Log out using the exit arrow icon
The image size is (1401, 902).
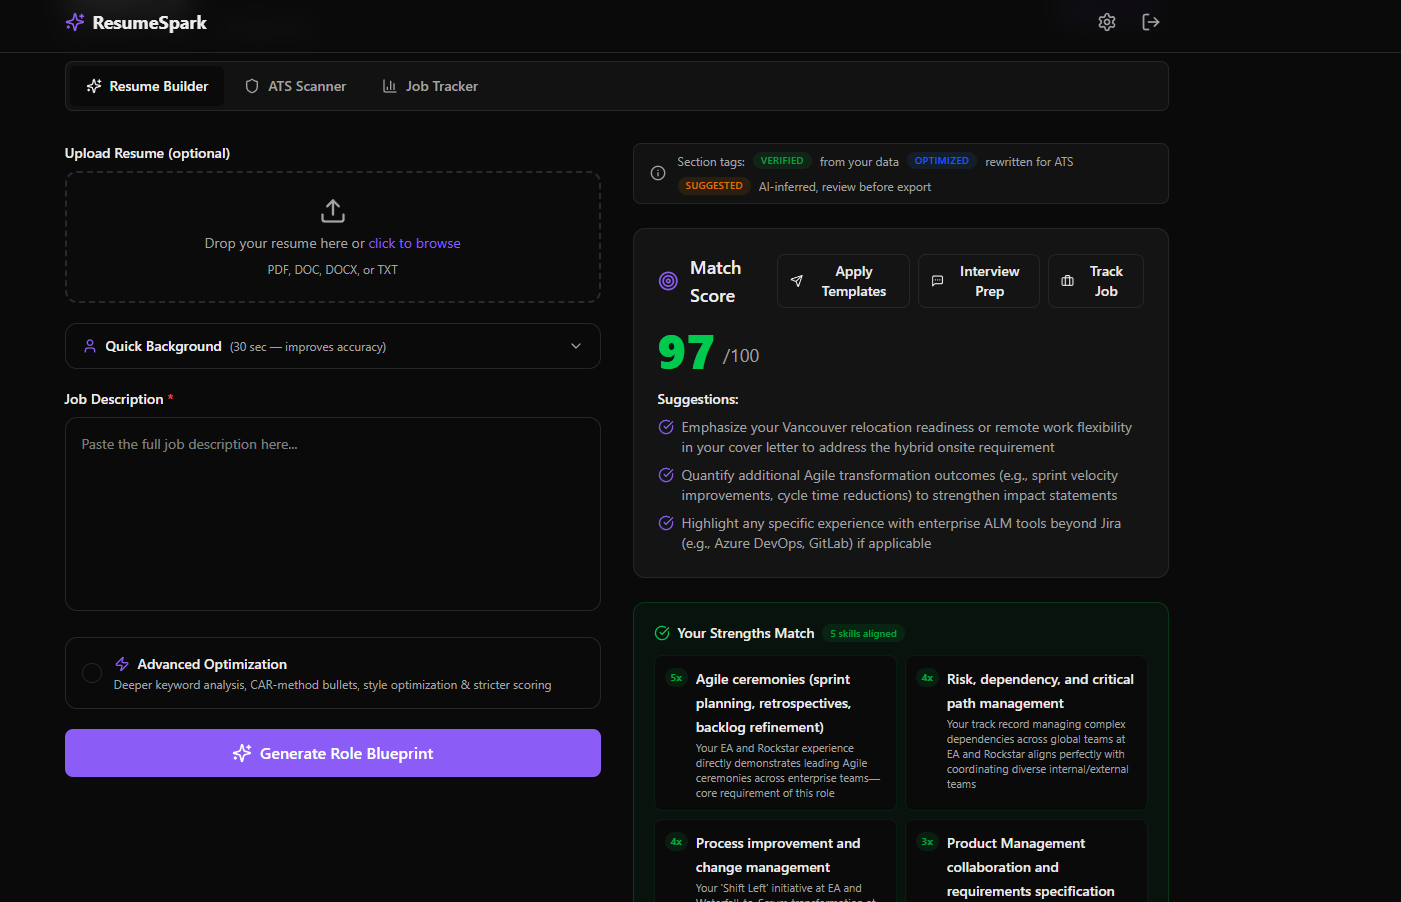point(1151,22)
